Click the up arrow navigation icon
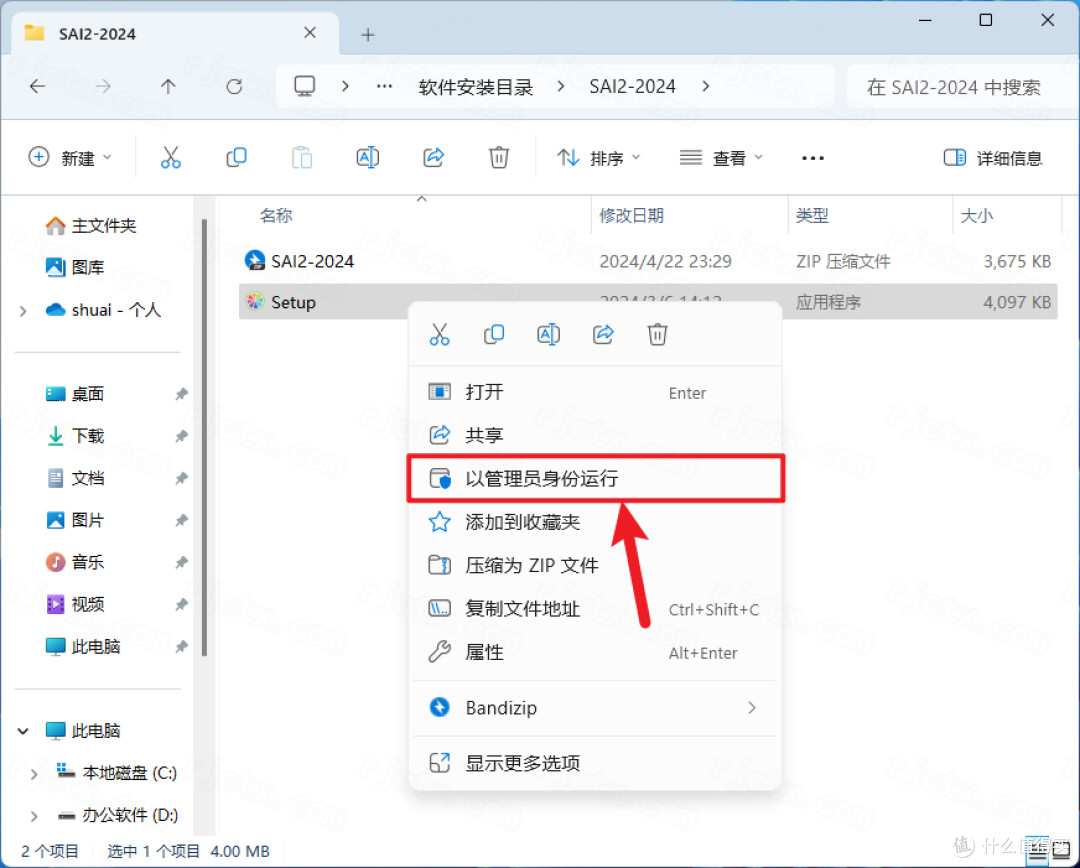The image size is (1080, 868). click(169, 87)
